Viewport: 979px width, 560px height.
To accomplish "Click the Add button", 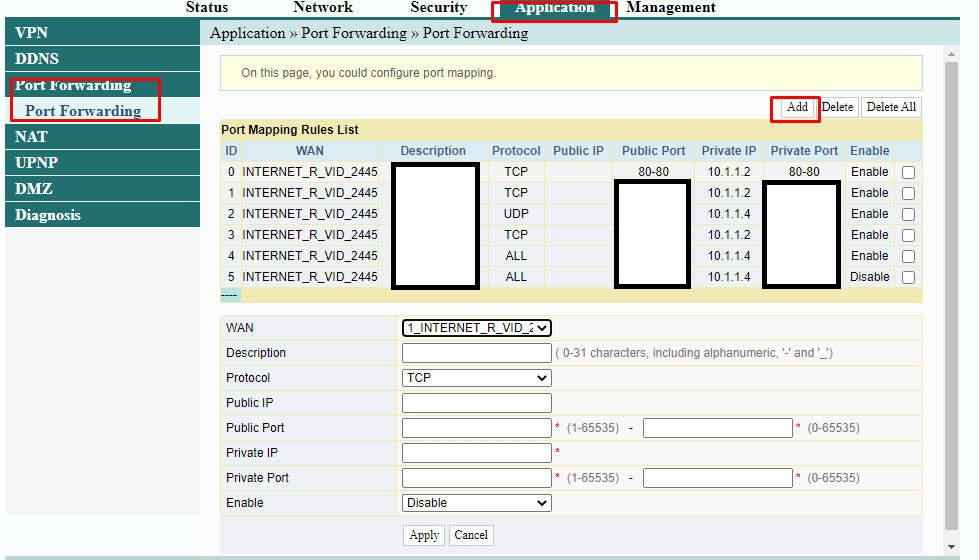I will click(x=797, y=107).
